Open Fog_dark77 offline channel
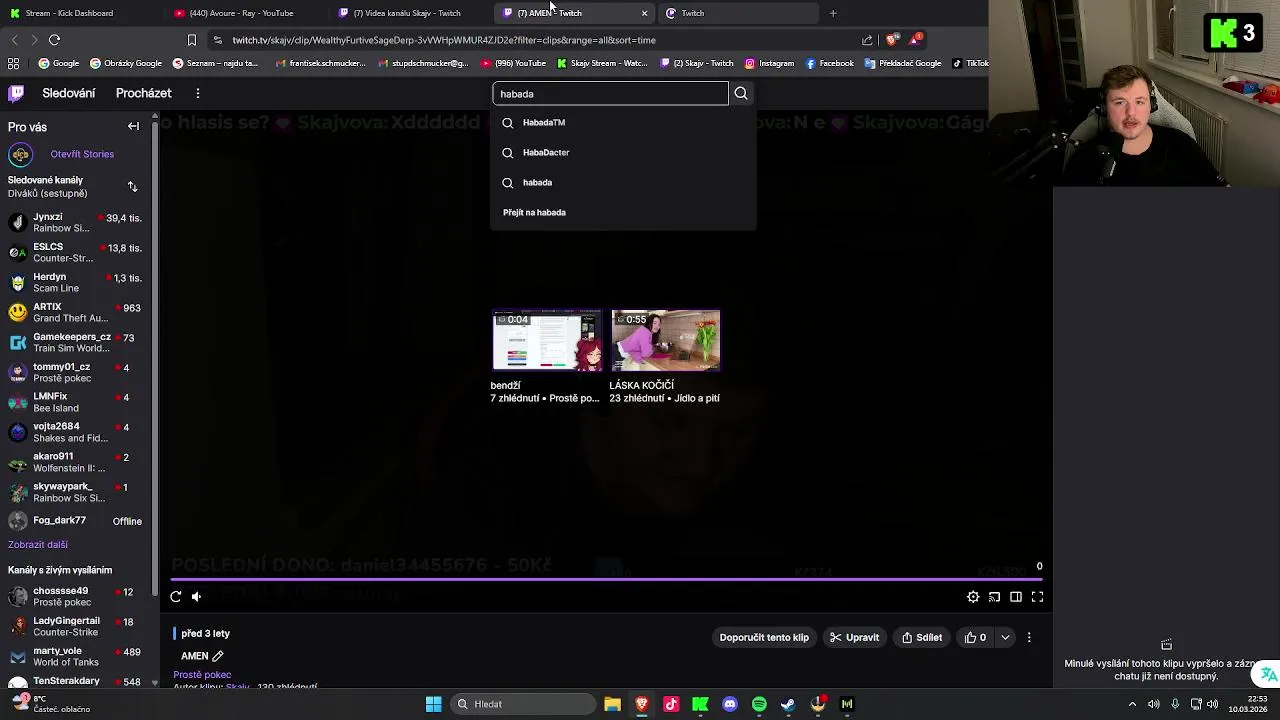Image resolution: width=1280 pixels, height=720 pixels. pos(75,521)
